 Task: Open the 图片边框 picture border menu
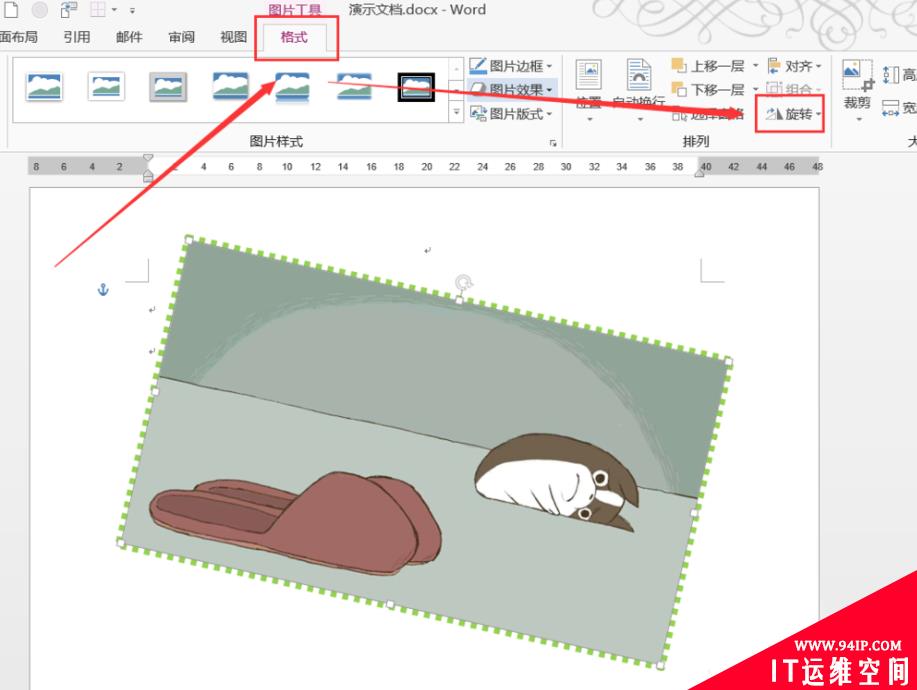click(511, 65)
